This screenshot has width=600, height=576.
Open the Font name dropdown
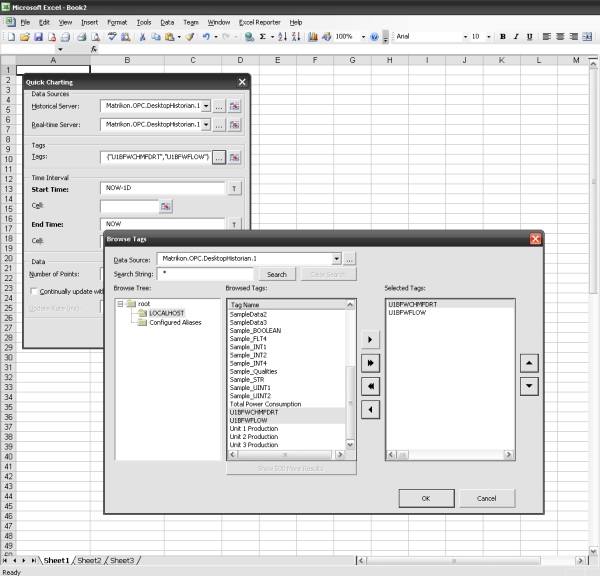tap(465, 37)
